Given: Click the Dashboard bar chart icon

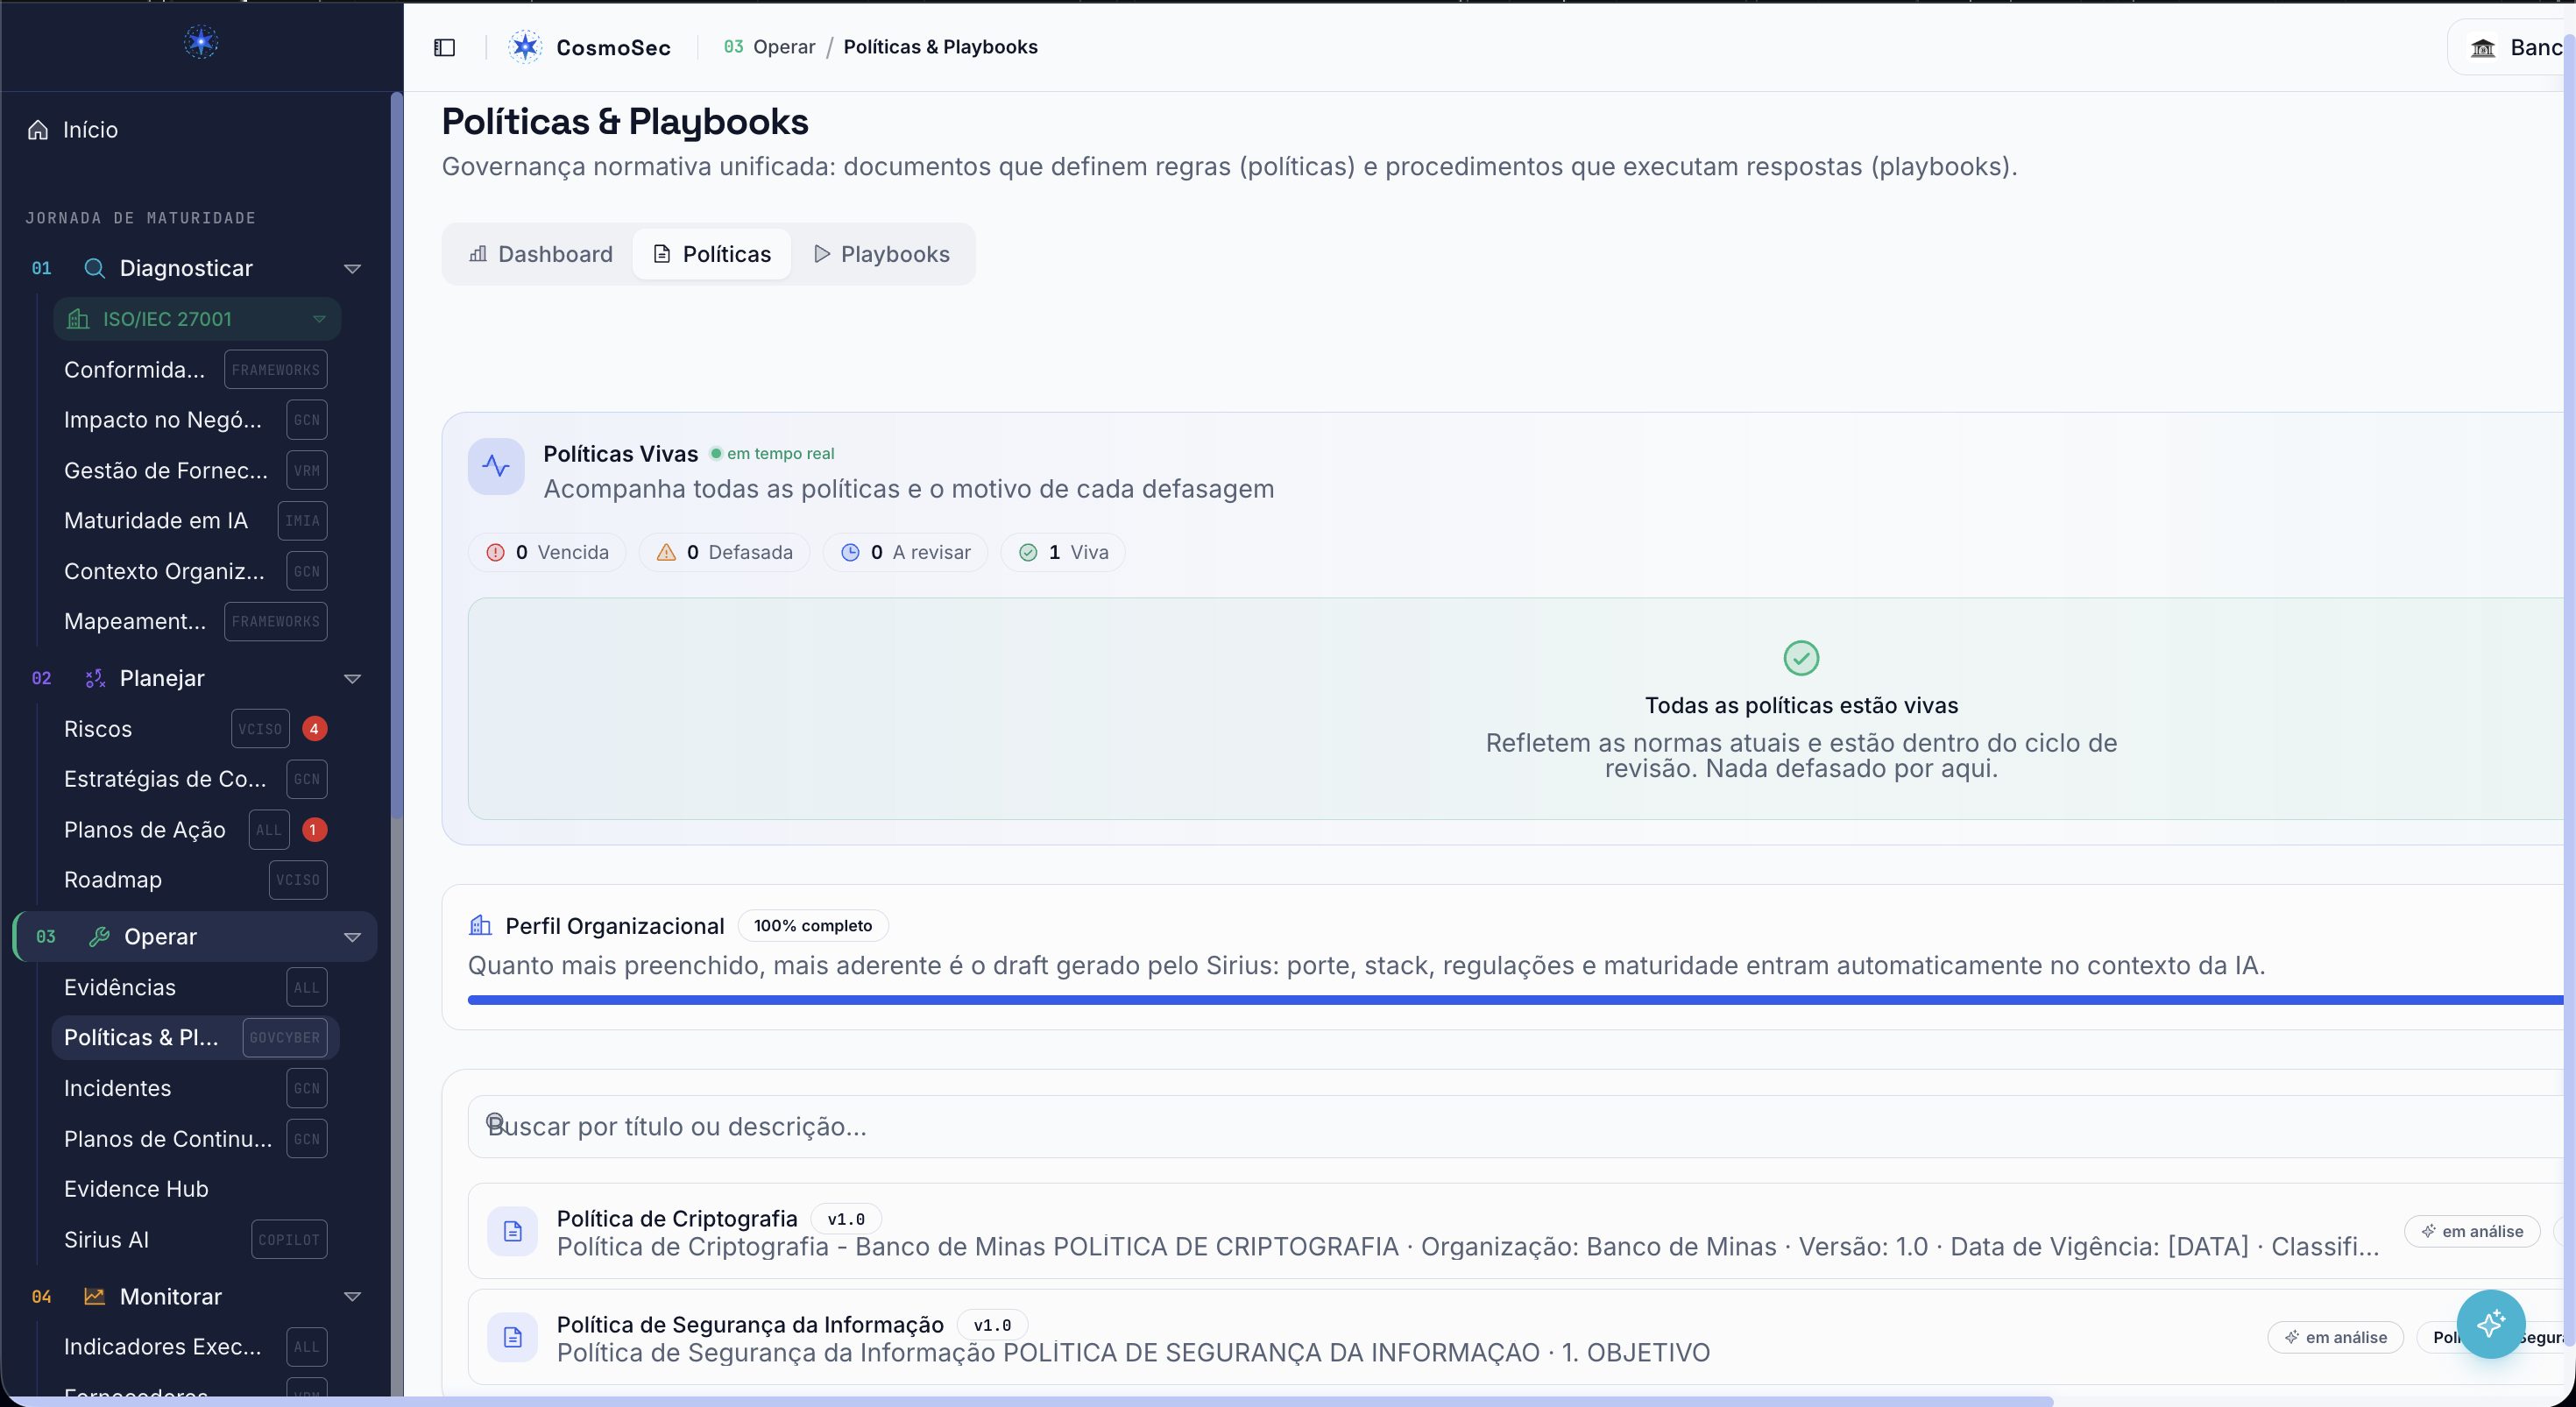Looking at the screenshot, I should click(479, 254).
